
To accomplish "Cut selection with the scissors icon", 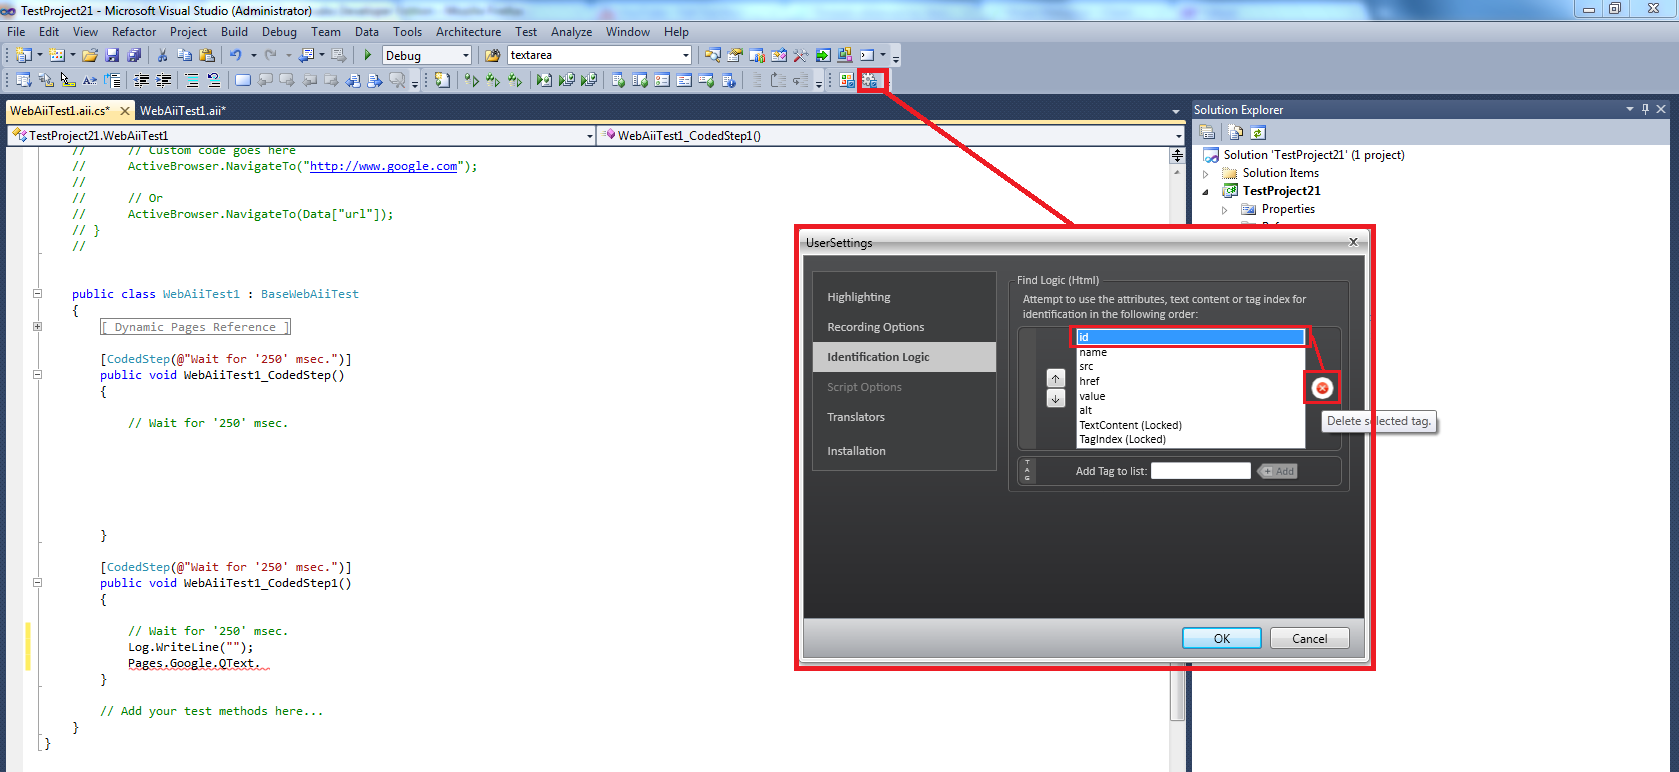I will coord(162,55).
